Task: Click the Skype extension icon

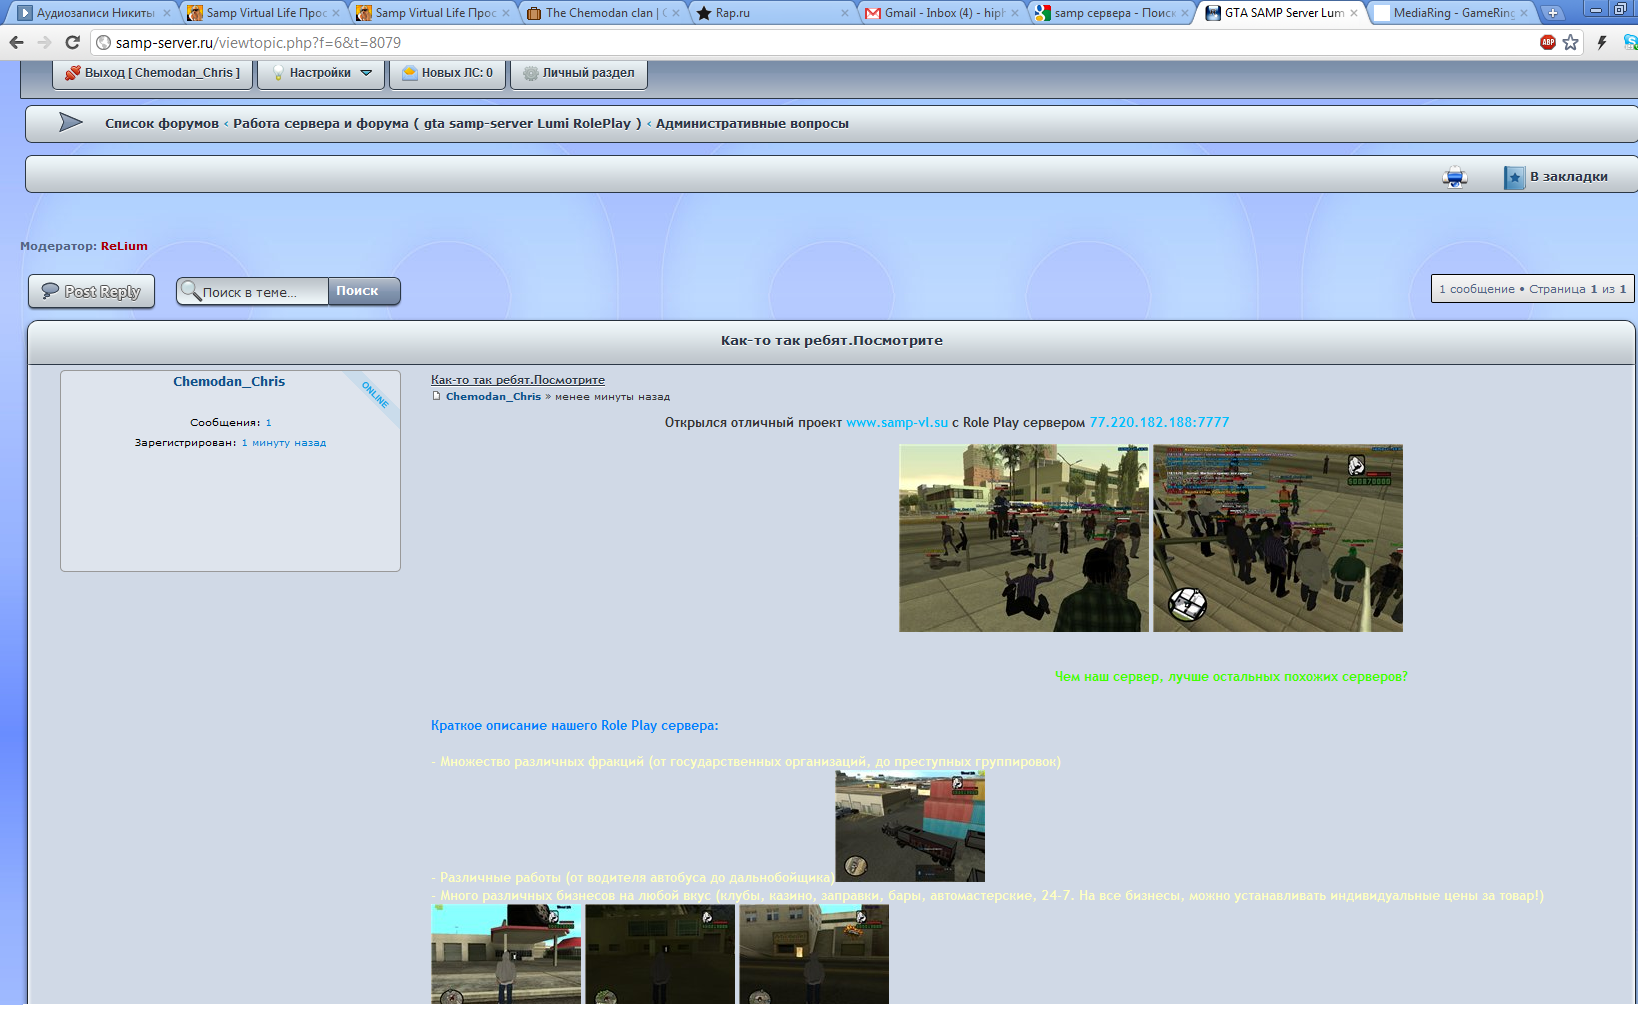Action: pyautogui.click(x=1630, y=42)
